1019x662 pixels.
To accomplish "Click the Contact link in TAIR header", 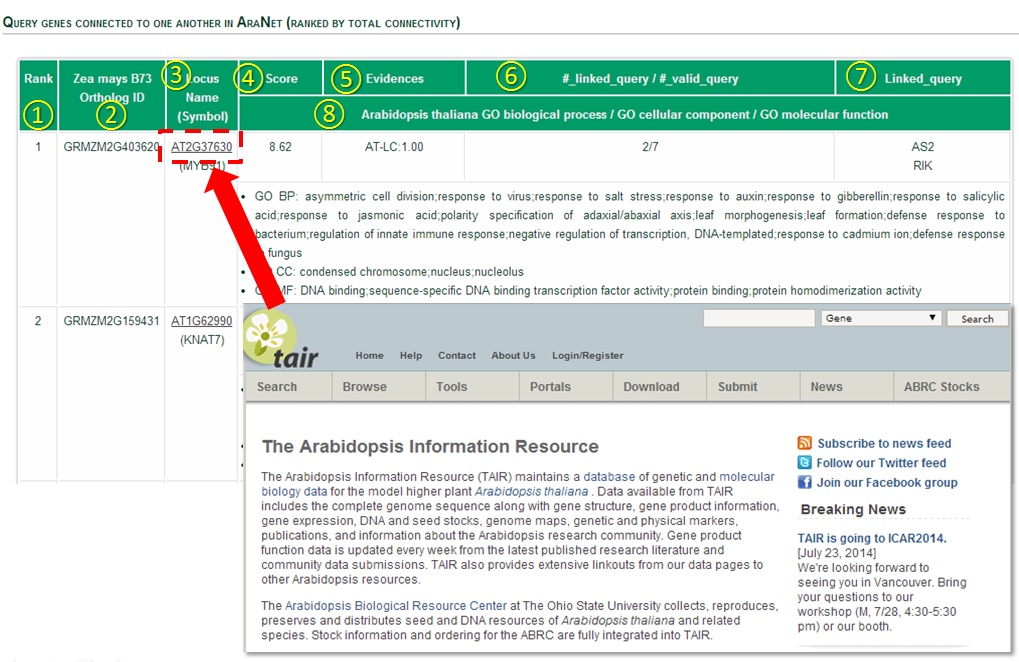I will [x=456, y=355].
